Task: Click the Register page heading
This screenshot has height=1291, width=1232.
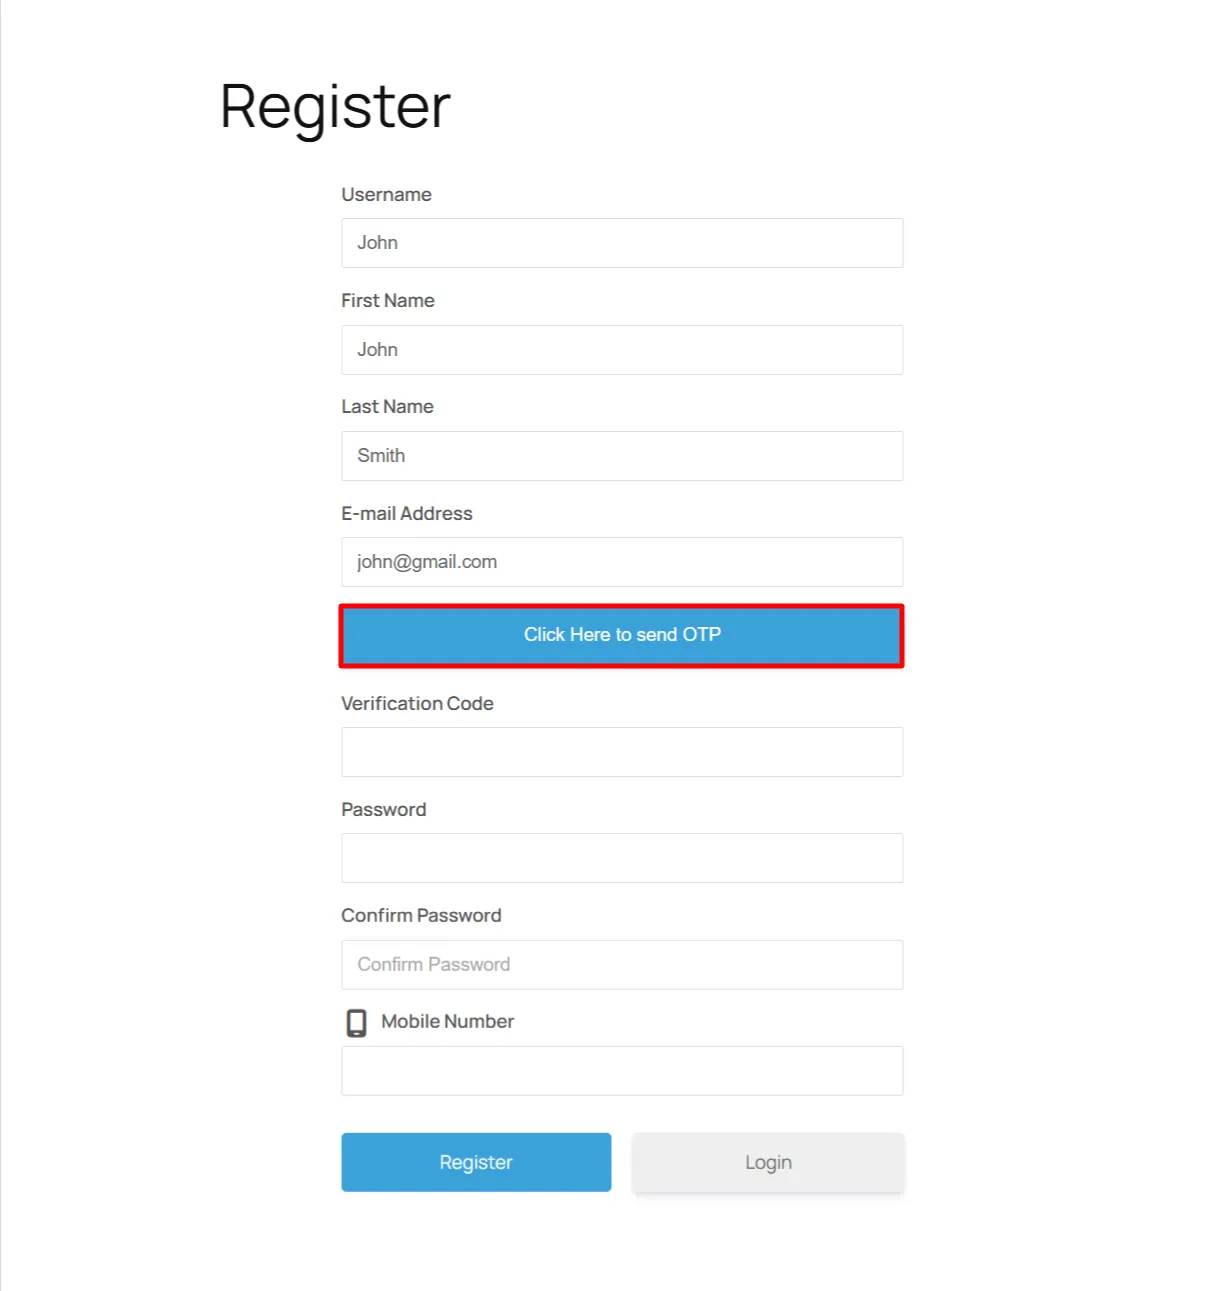Action: pyautogui.click(x=334, y=106)
